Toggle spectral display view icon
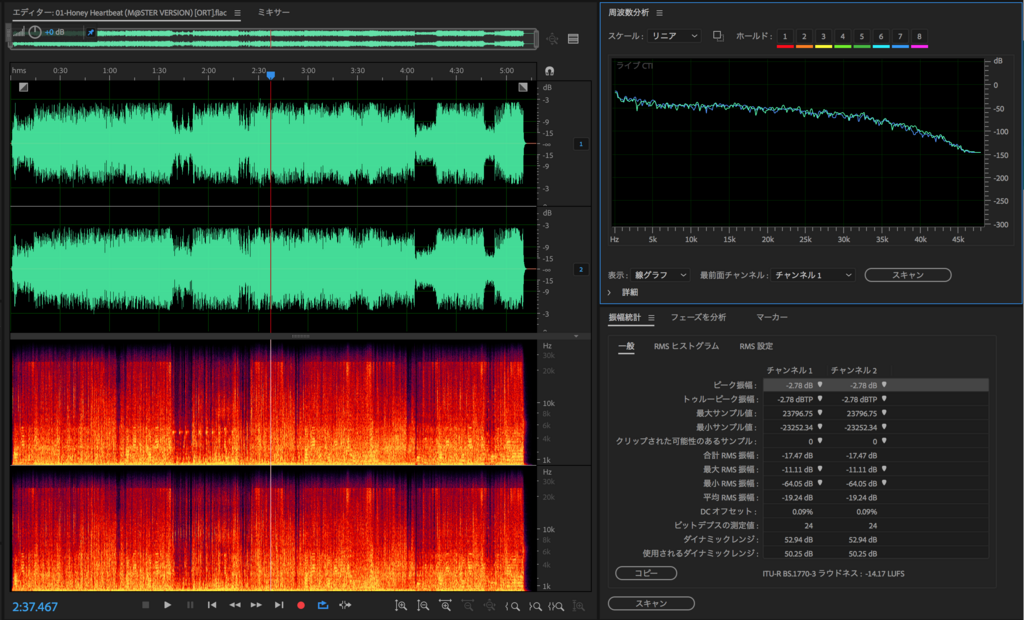The image size is (1024, 620). (x=573, y=39)
